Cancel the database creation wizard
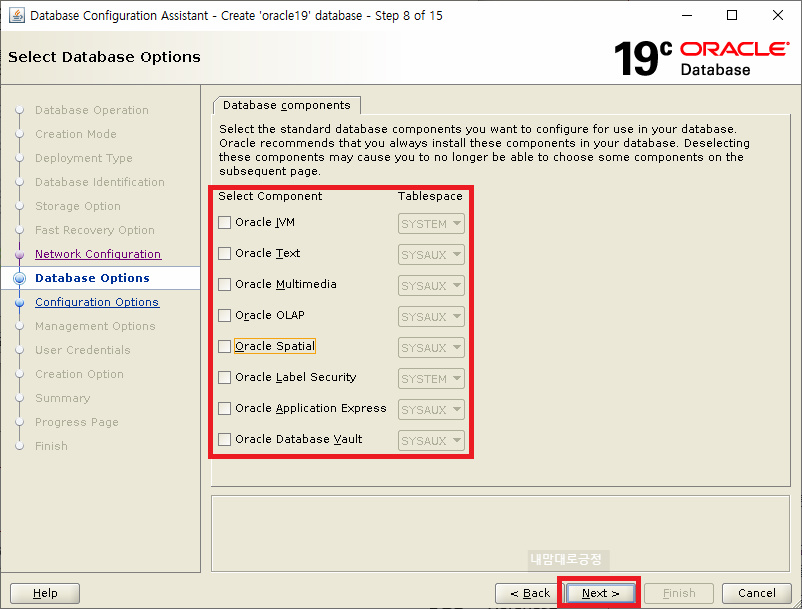 756,593
